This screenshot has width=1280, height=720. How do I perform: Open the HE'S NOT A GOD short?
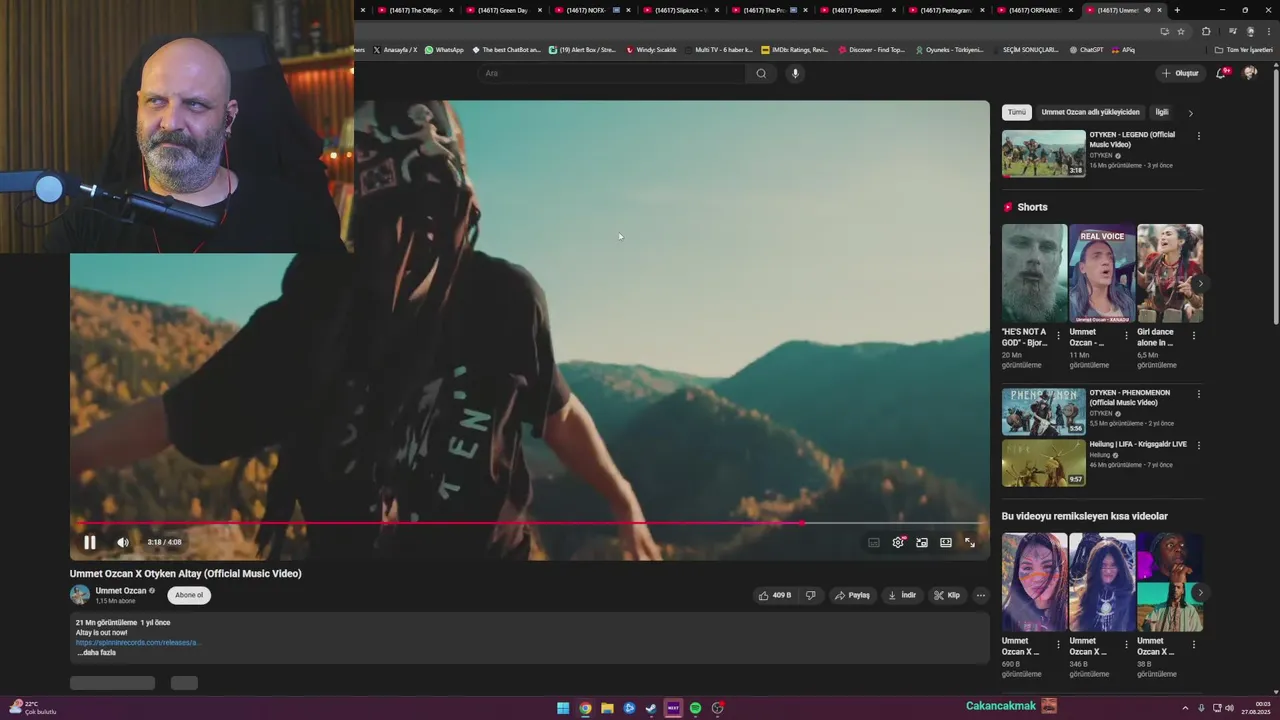tap(1034, 273)
